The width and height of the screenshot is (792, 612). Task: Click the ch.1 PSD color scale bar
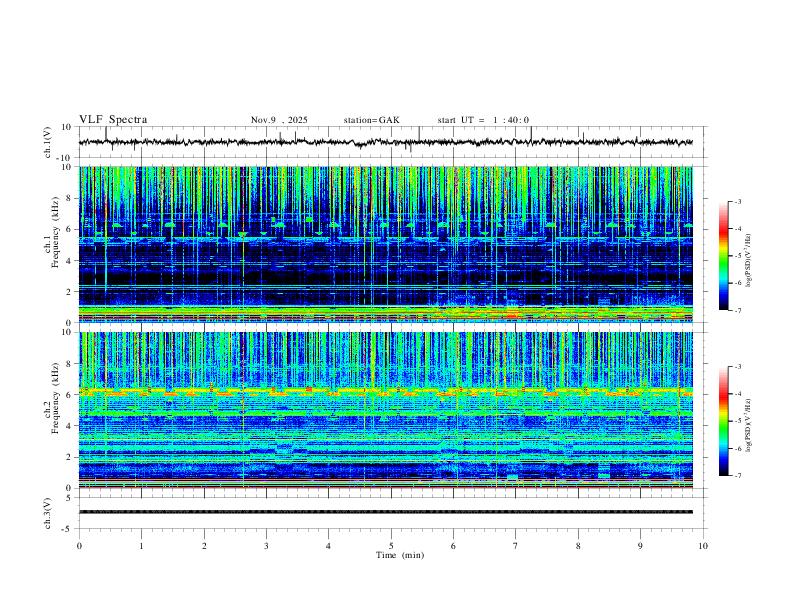[723, 256]
